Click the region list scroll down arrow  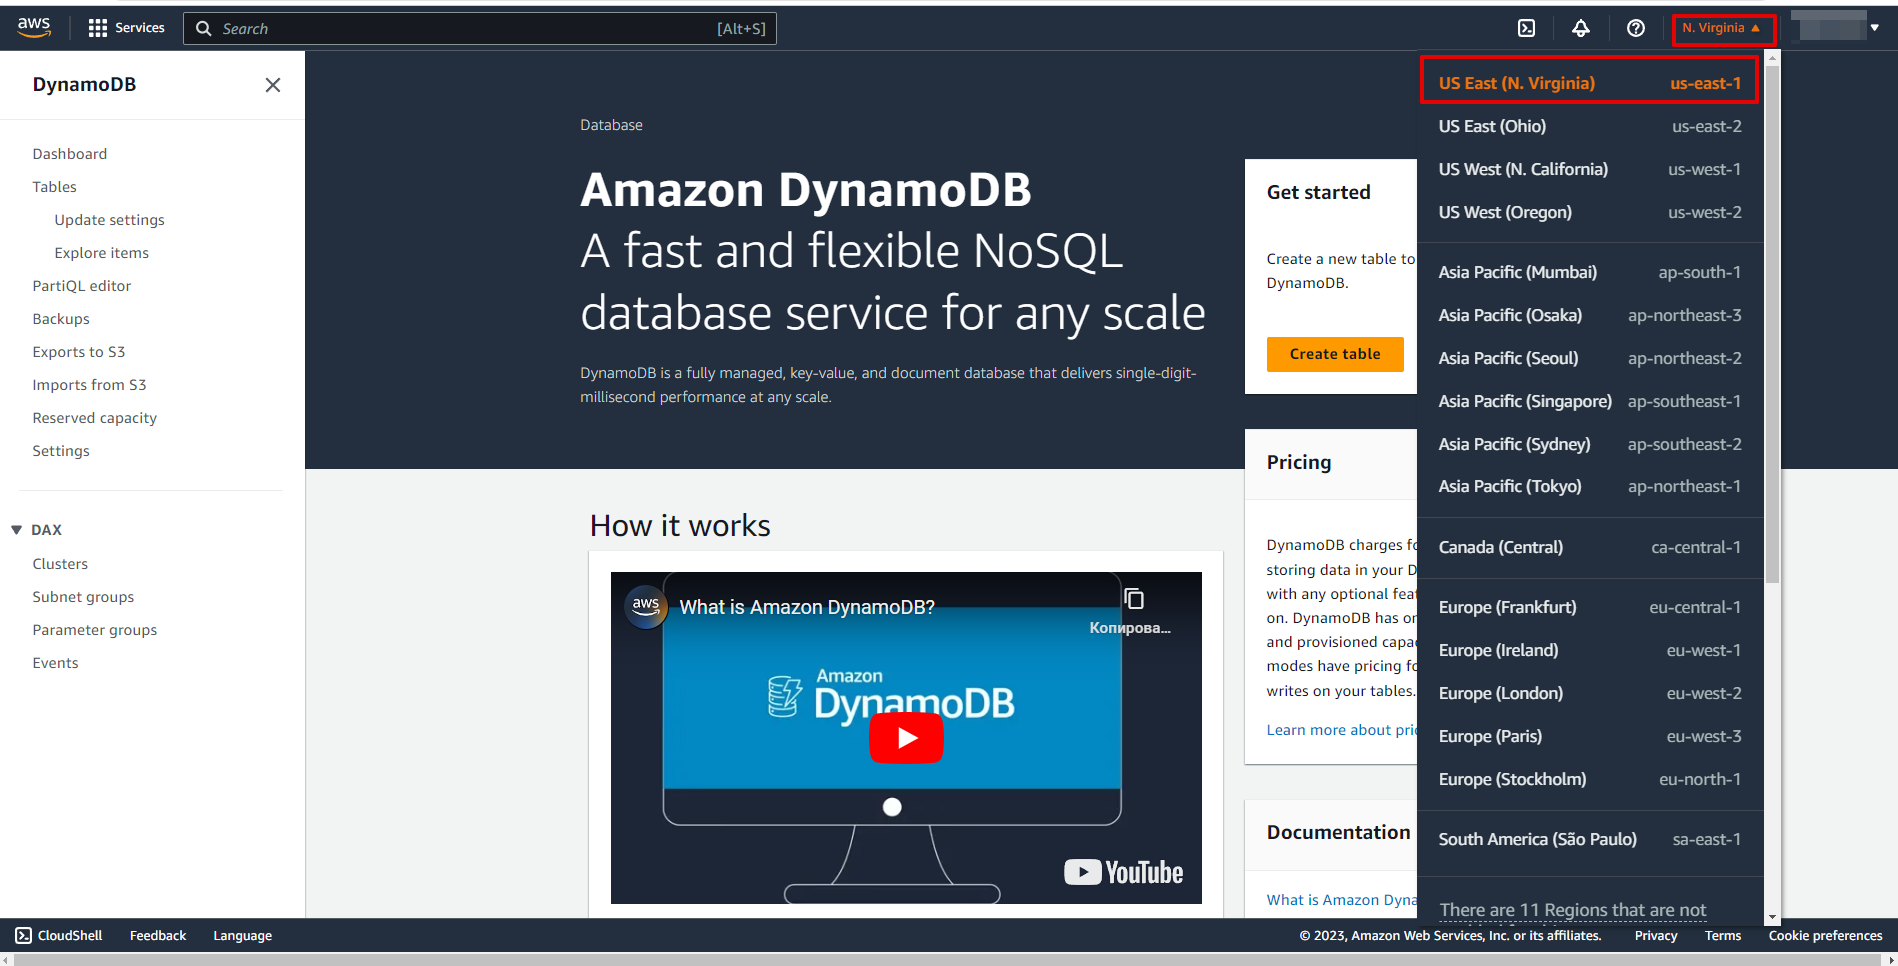(1773, 917)
